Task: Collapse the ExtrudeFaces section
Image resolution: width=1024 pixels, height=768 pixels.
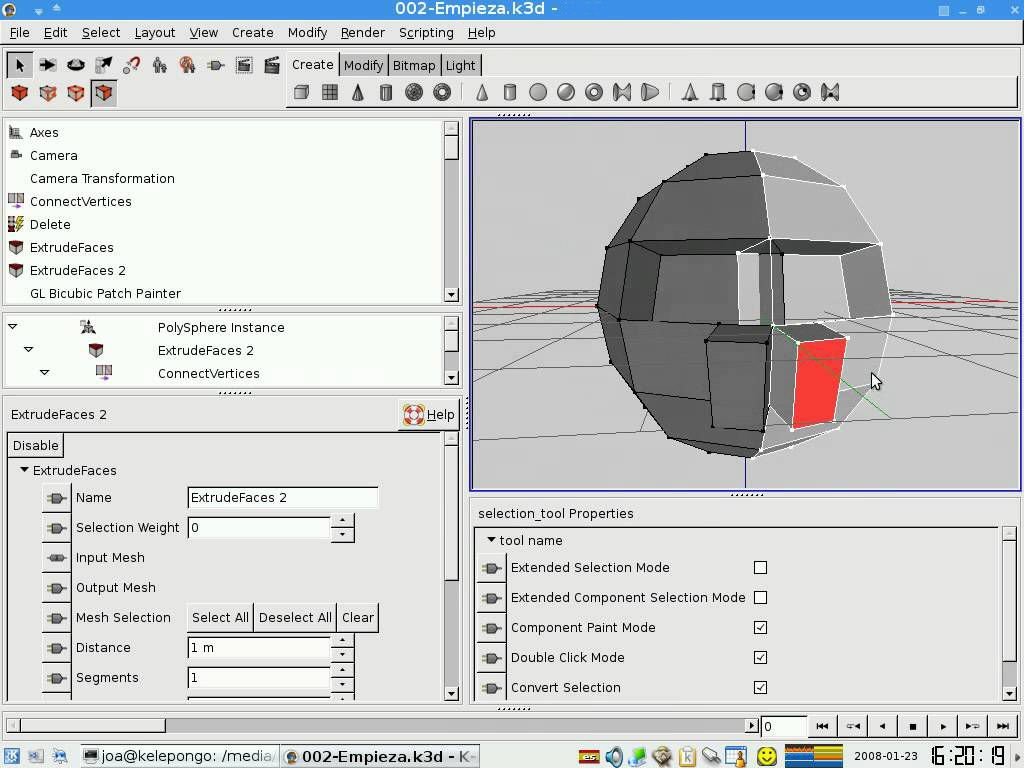Action: coord(24,470)
